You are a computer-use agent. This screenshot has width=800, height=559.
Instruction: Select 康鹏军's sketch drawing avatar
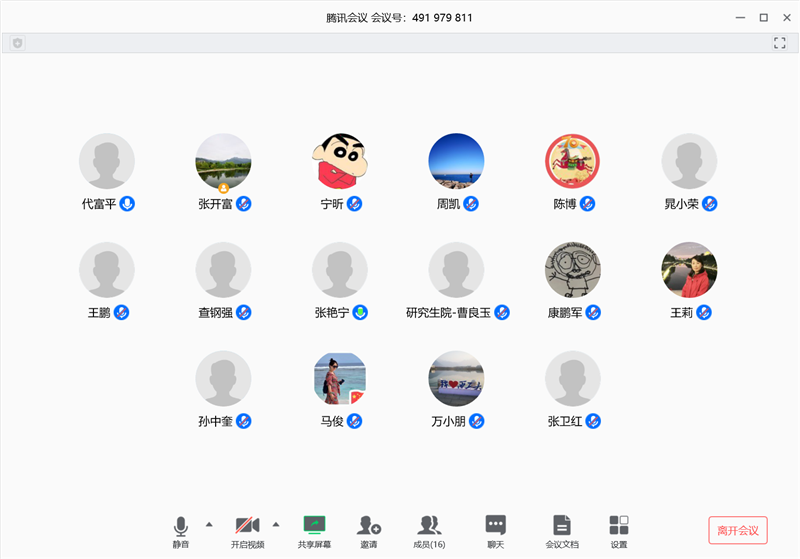coord(572,270)
